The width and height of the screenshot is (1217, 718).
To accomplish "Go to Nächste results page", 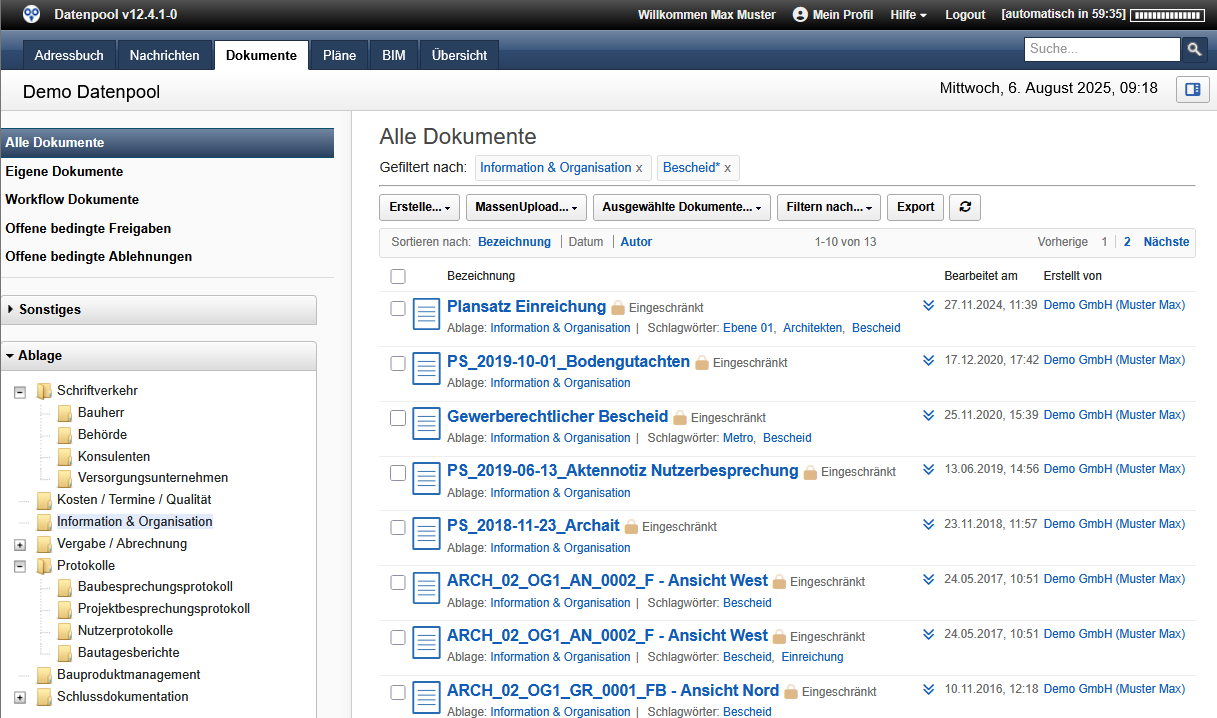I will 1166,242.
